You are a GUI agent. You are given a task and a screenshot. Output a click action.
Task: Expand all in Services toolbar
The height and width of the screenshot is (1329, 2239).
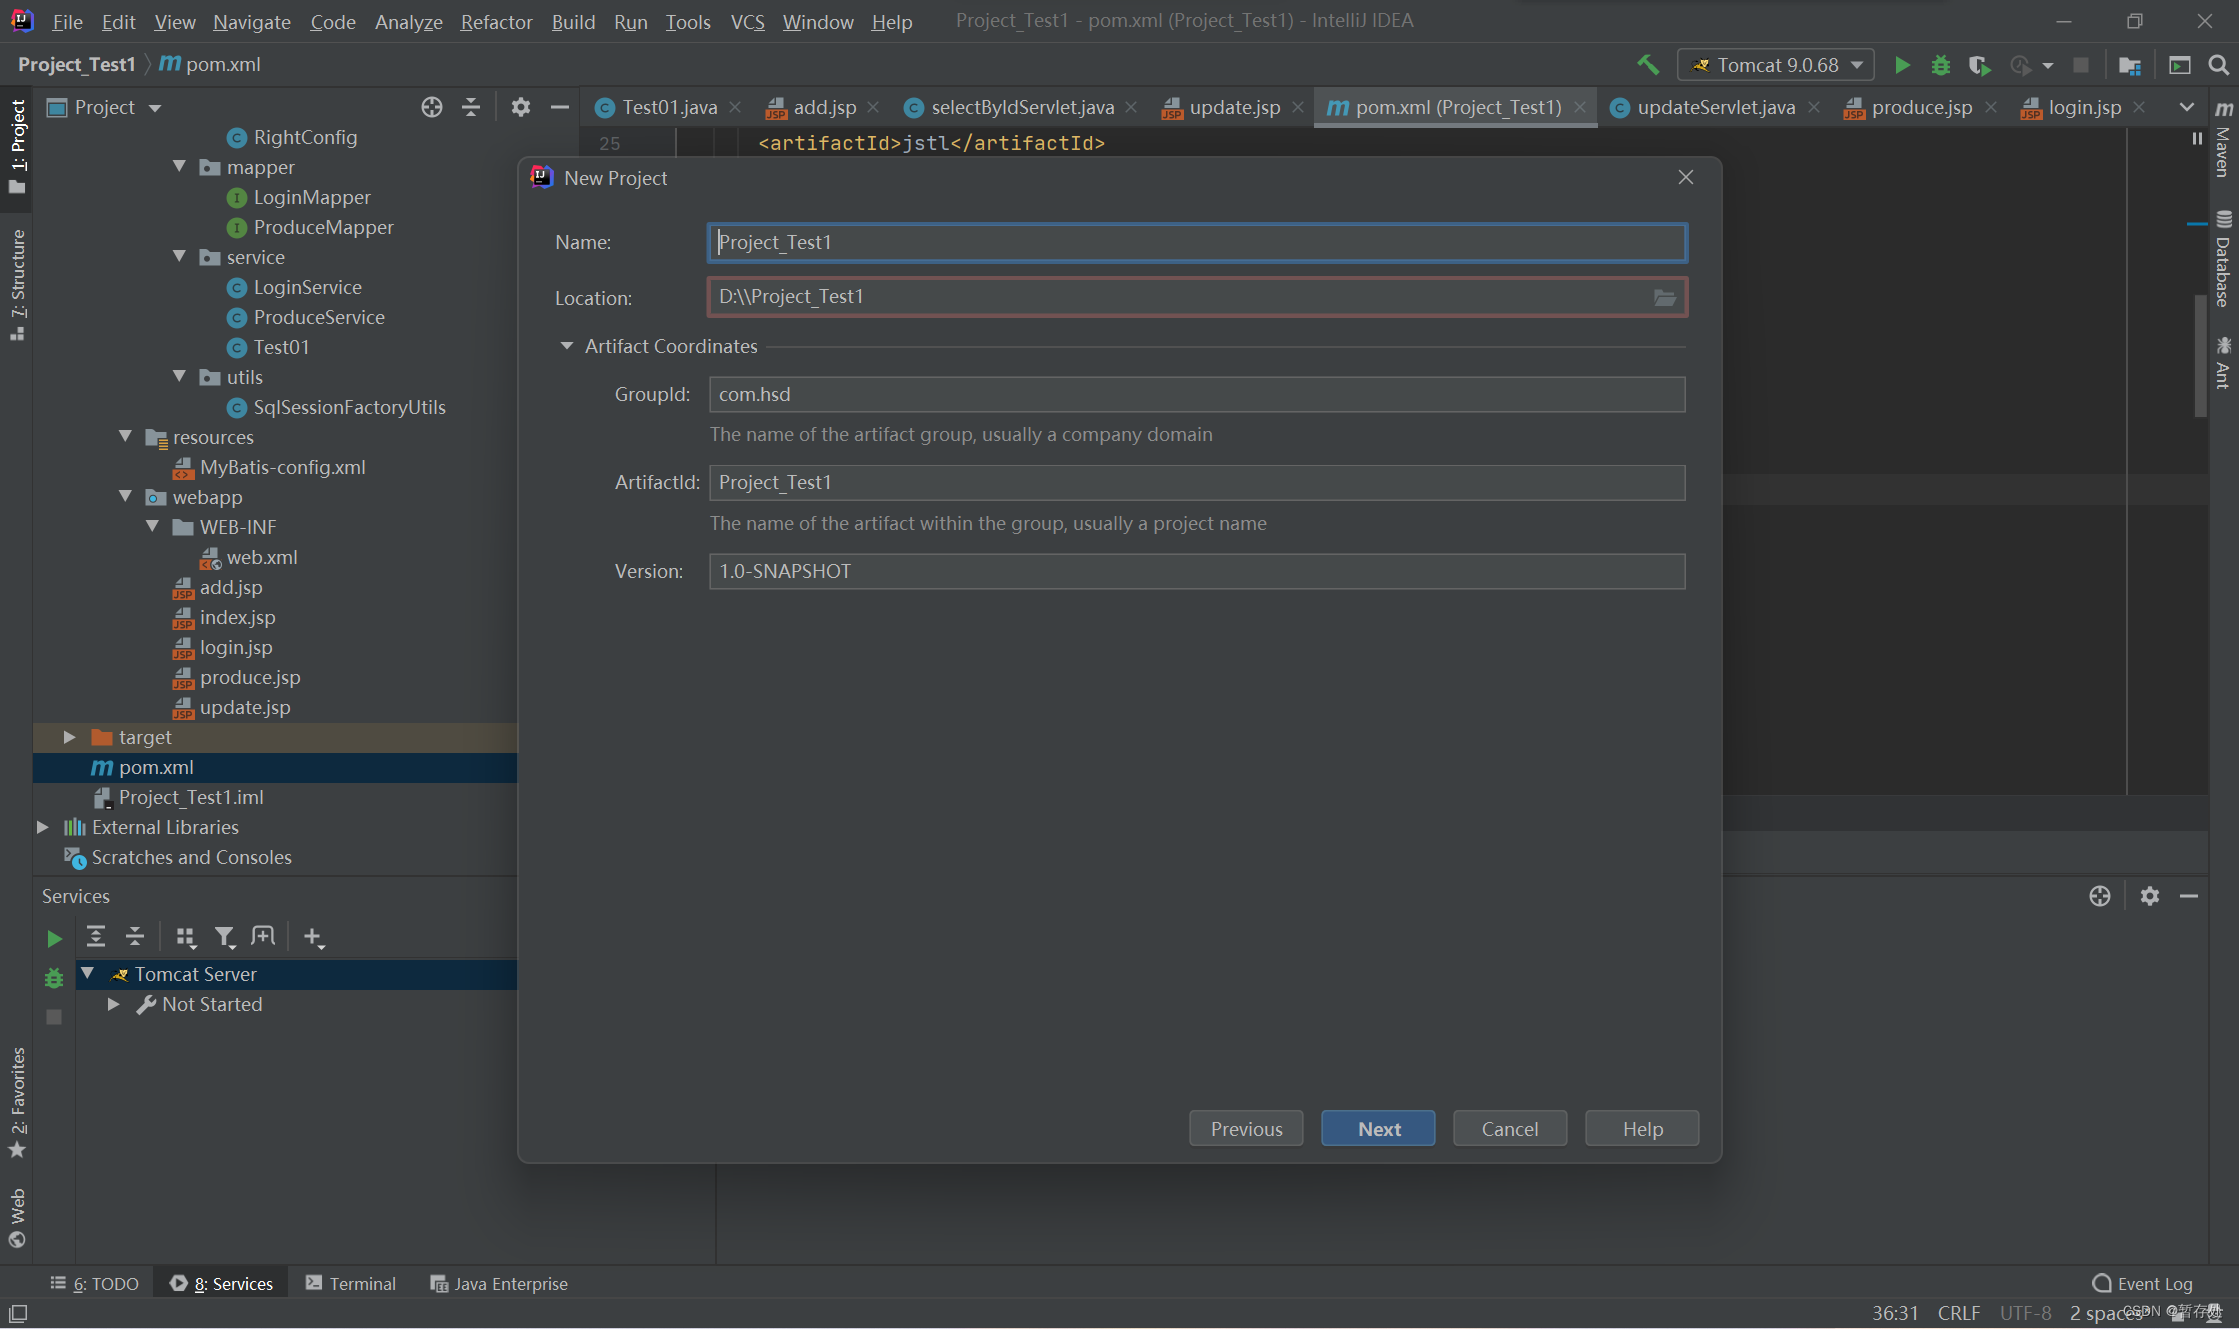(x=96, y=936)
